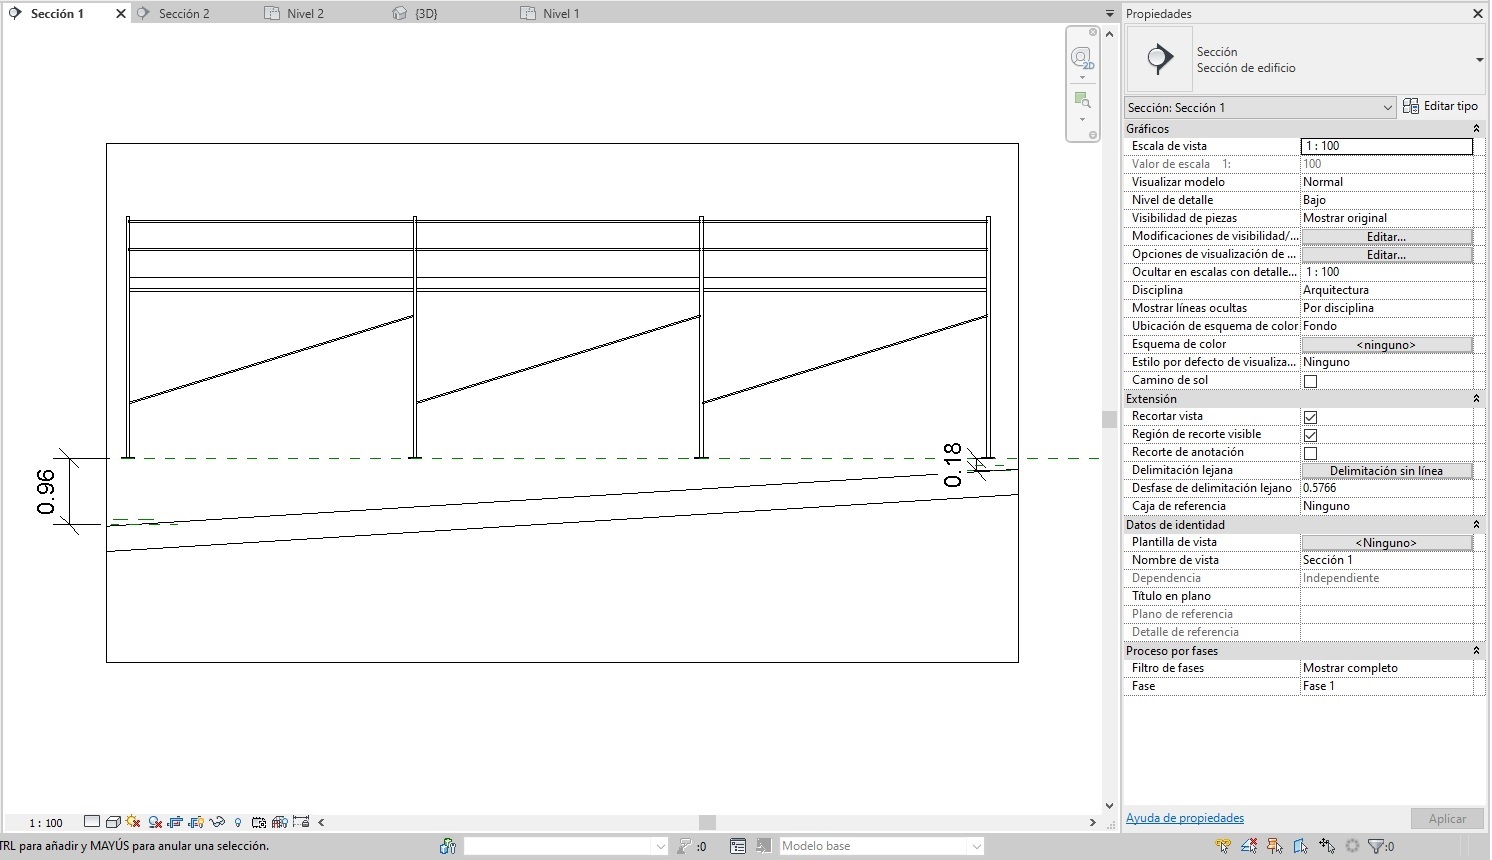Toggle the Sun Path off icon

tap(133, 822)
